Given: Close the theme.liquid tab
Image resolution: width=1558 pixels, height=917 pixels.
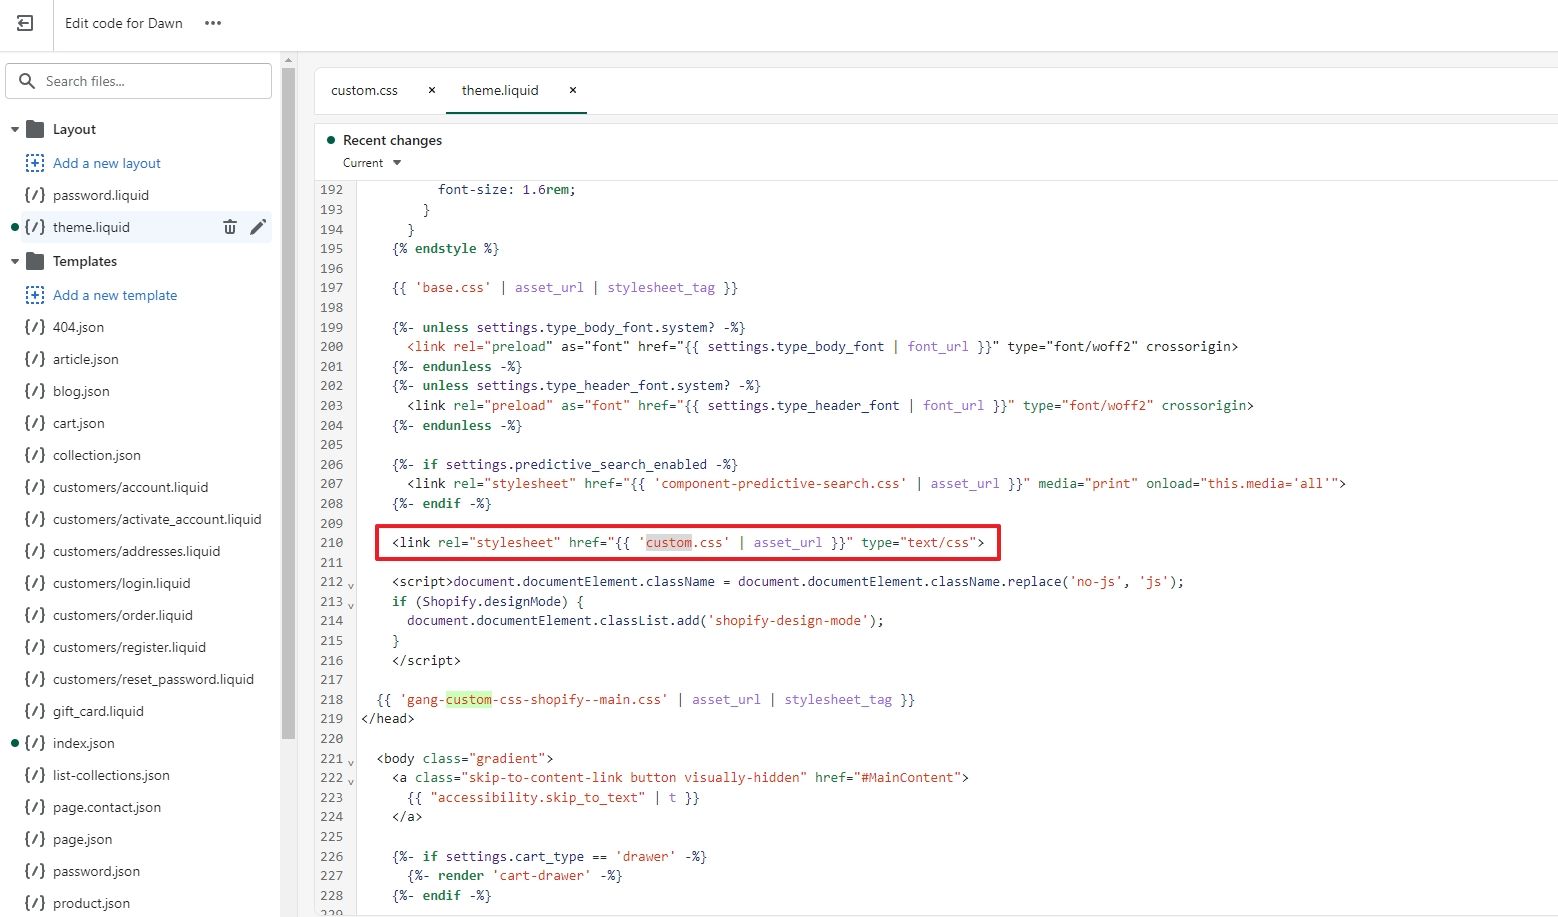Looking at the screenshot, I should [x=573, y=90].
